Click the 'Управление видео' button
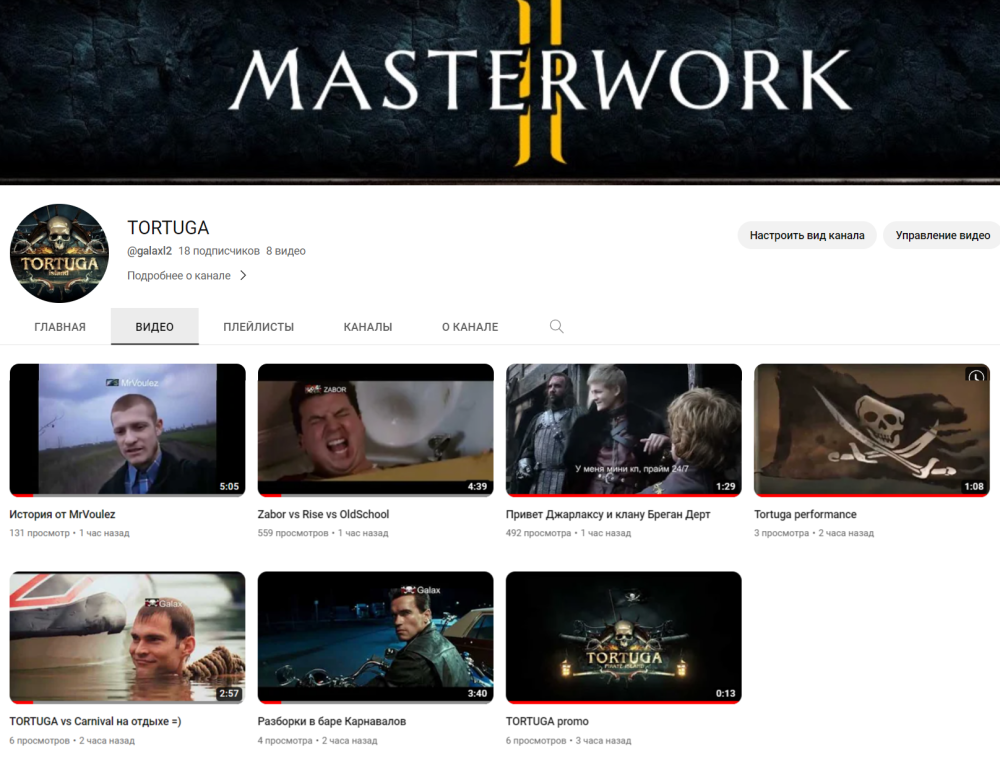This screenshot has height=759, width=1000. tap(942, 236)
